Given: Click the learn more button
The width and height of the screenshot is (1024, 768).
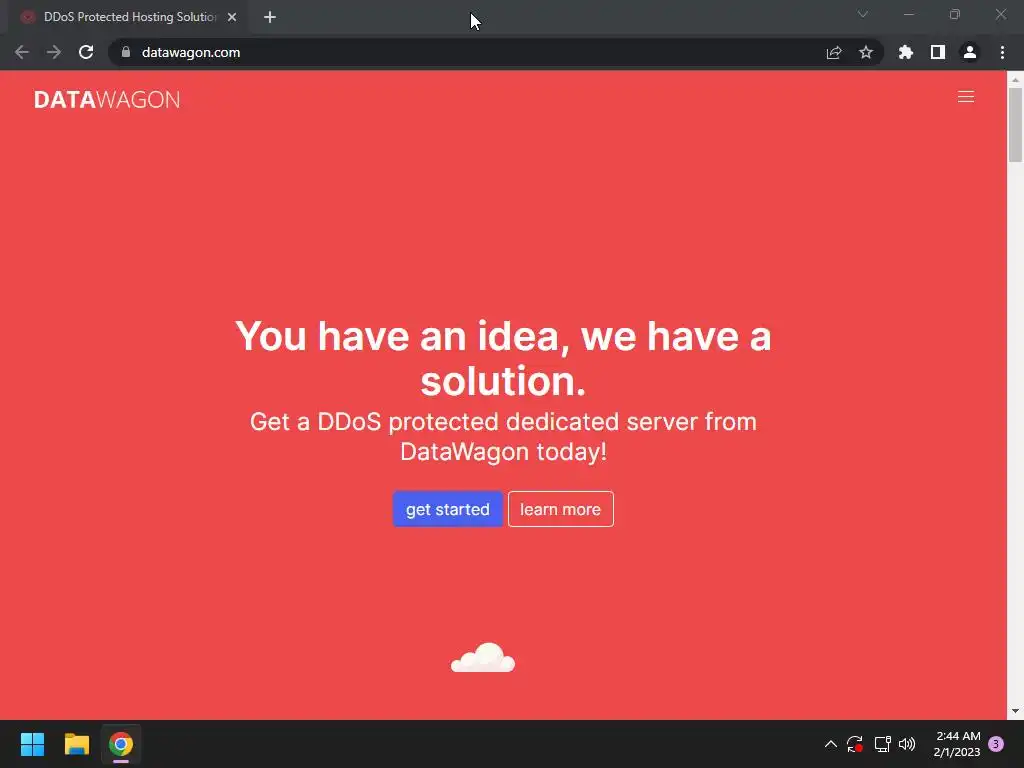Looking at the screenshot, I should [560, 509].
